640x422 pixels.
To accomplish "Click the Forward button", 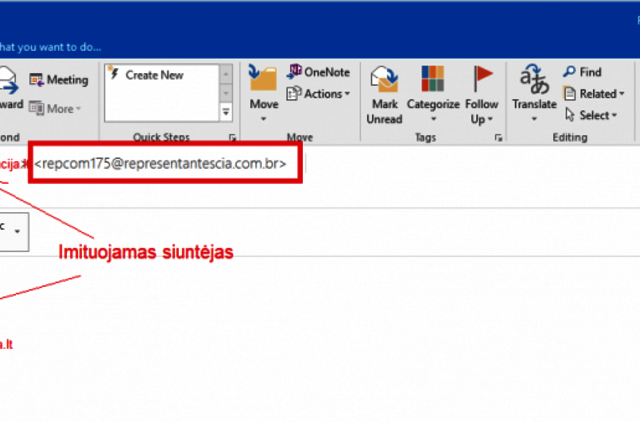I will point(11,88).
